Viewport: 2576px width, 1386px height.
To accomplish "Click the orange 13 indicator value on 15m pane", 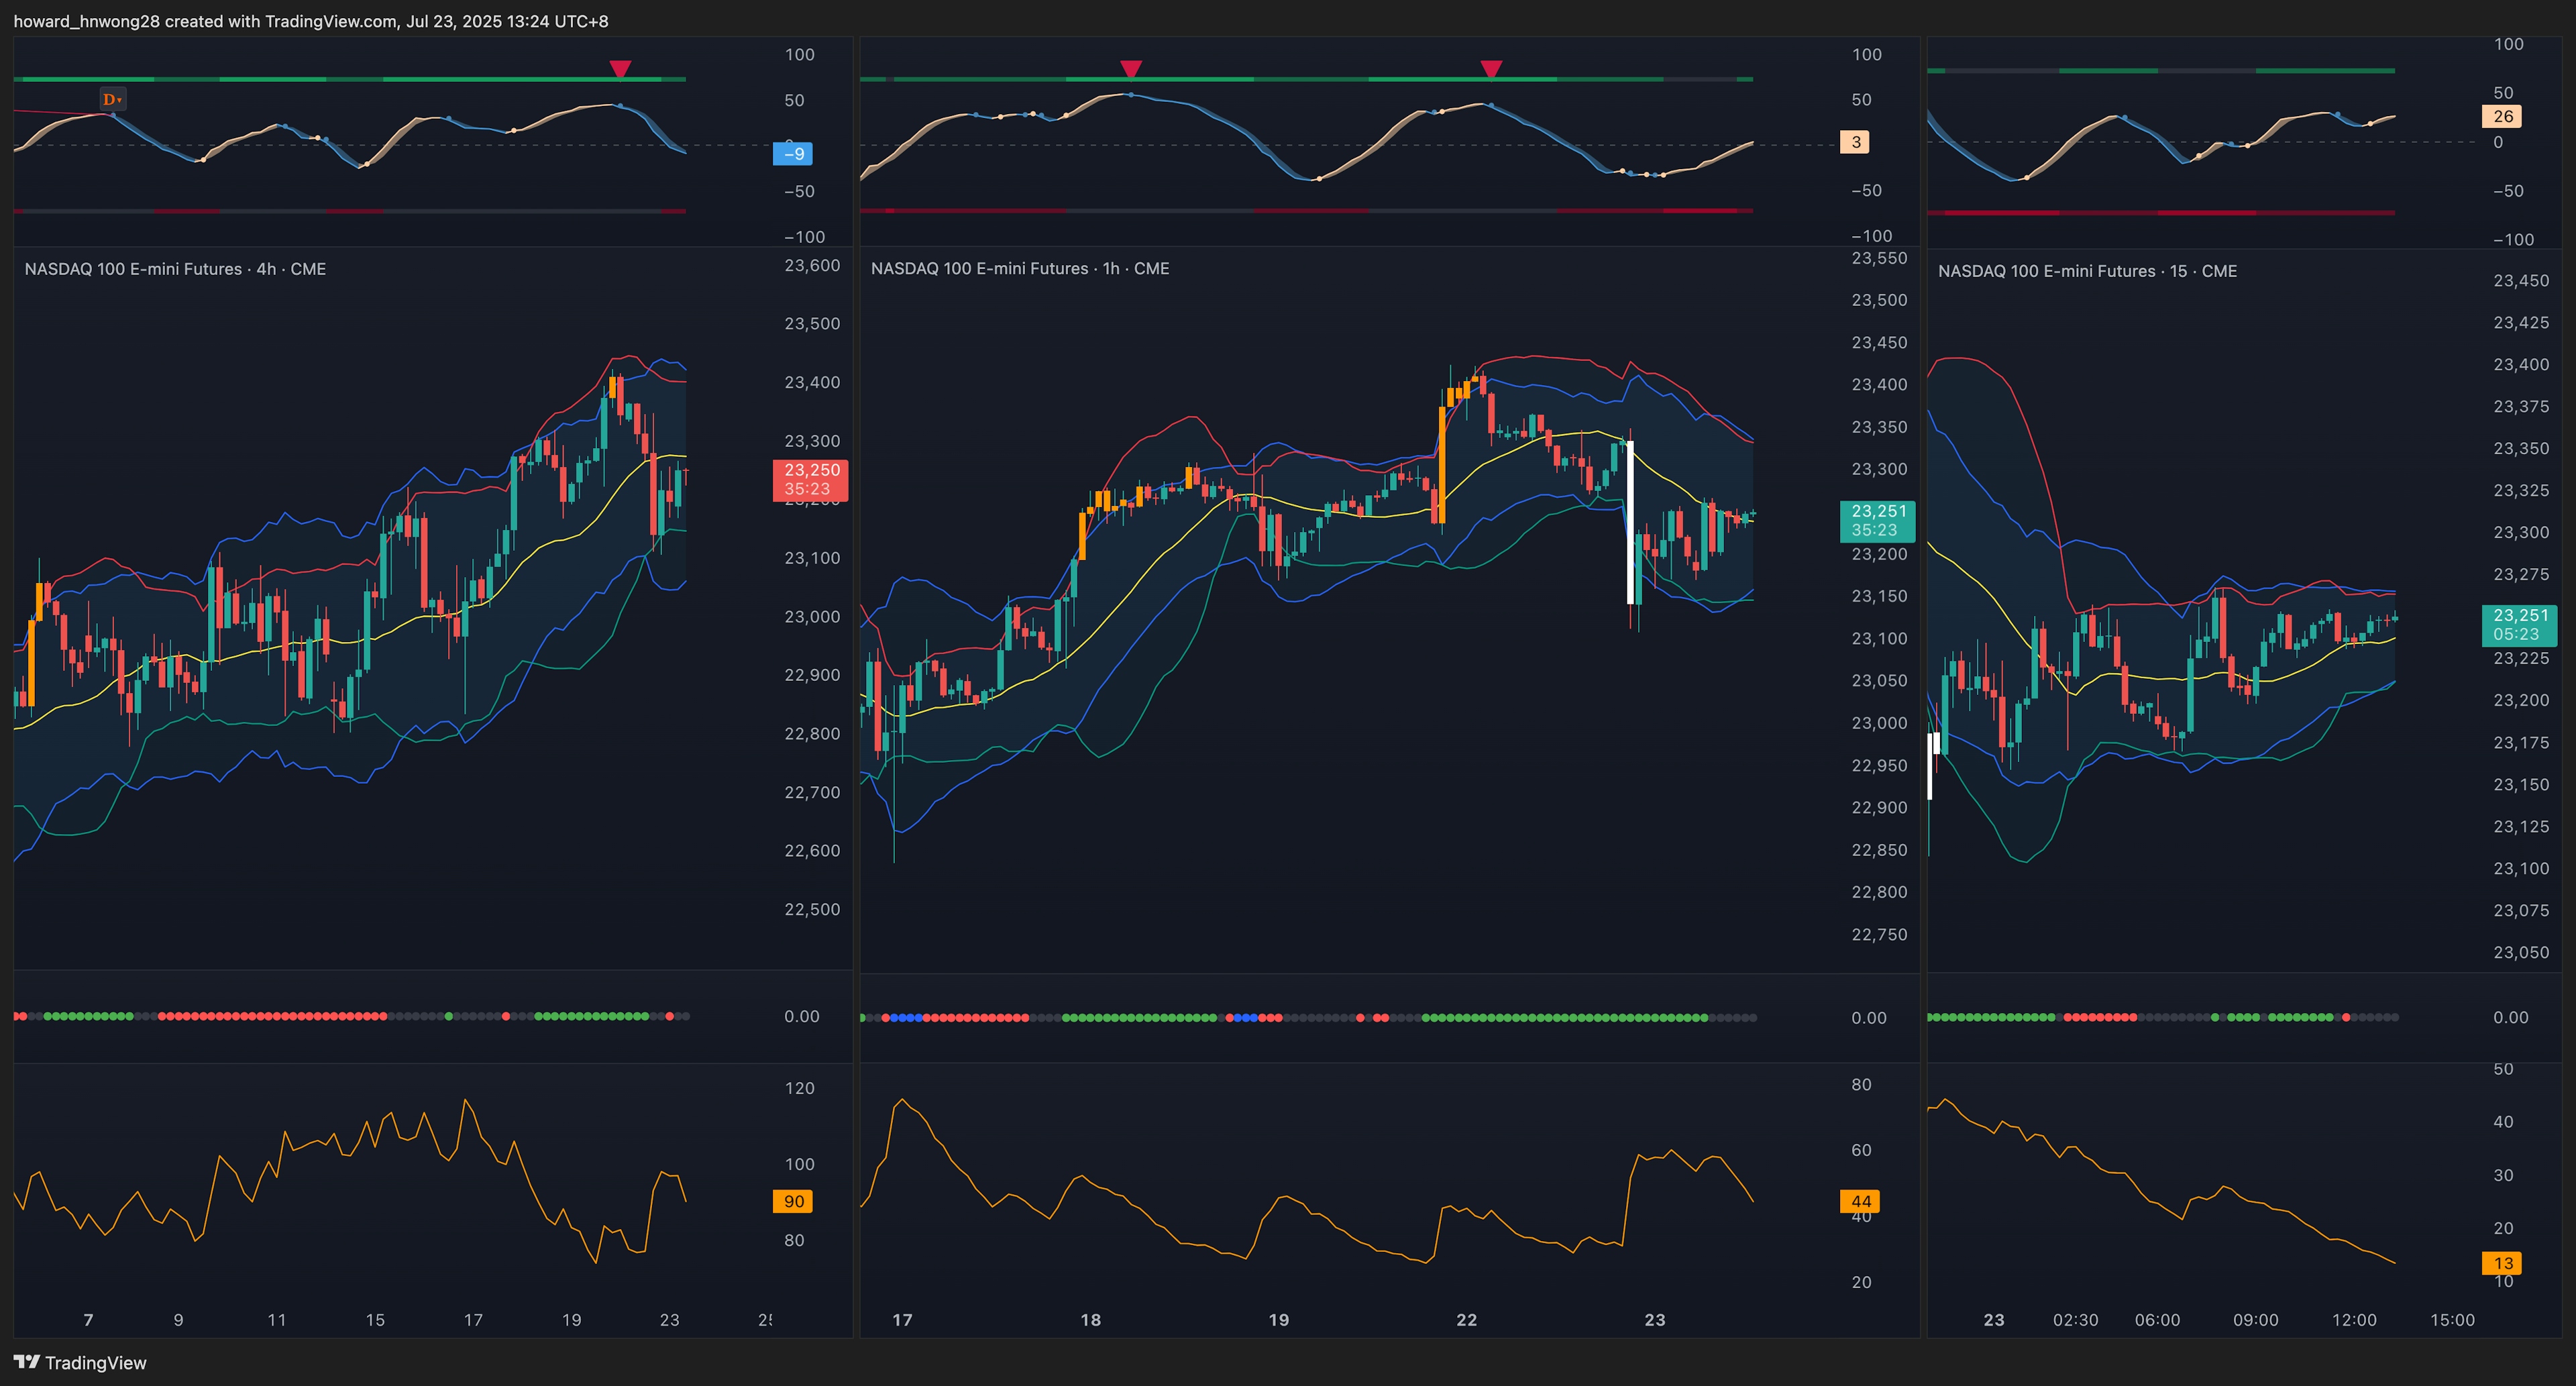I will (x=2502, y=1263).
